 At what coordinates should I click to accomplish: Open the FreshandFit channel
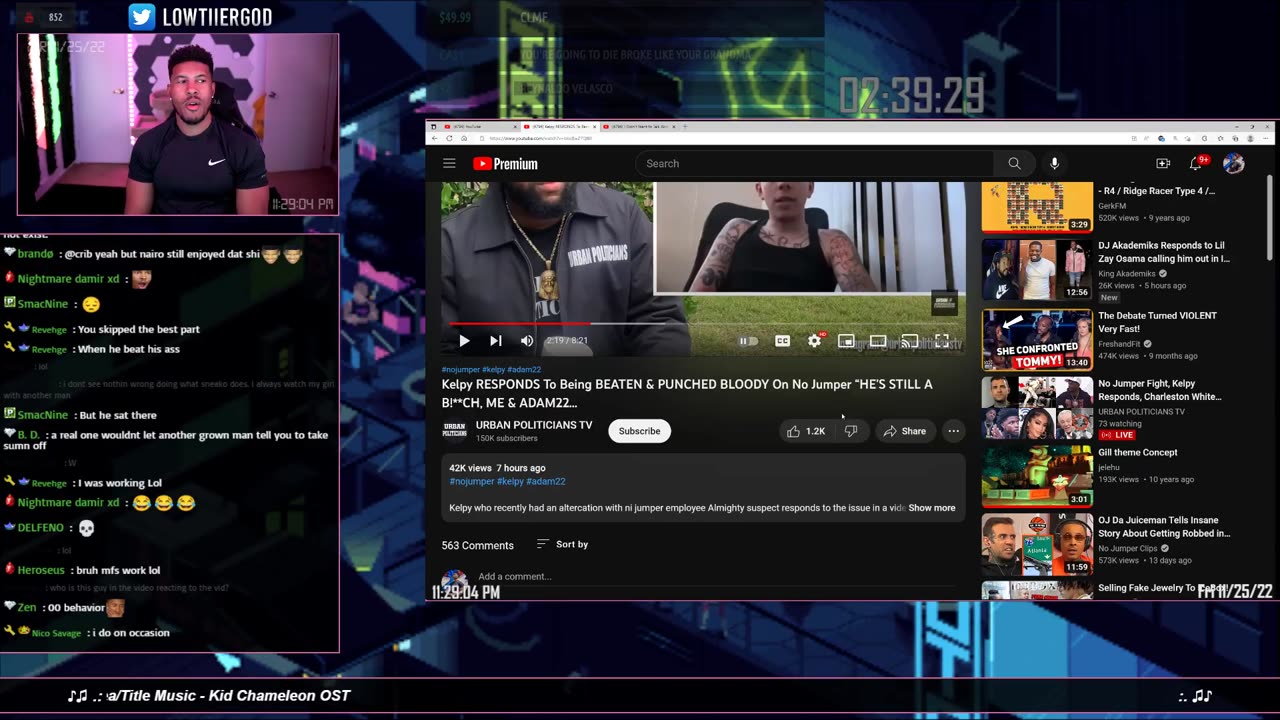point(1120,343)
